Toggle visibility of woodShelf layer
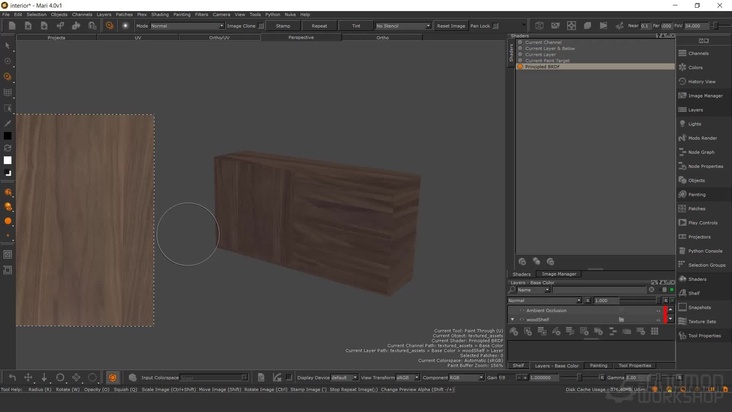The height and width of the screenshot is (412, 732). click(521, 320)
